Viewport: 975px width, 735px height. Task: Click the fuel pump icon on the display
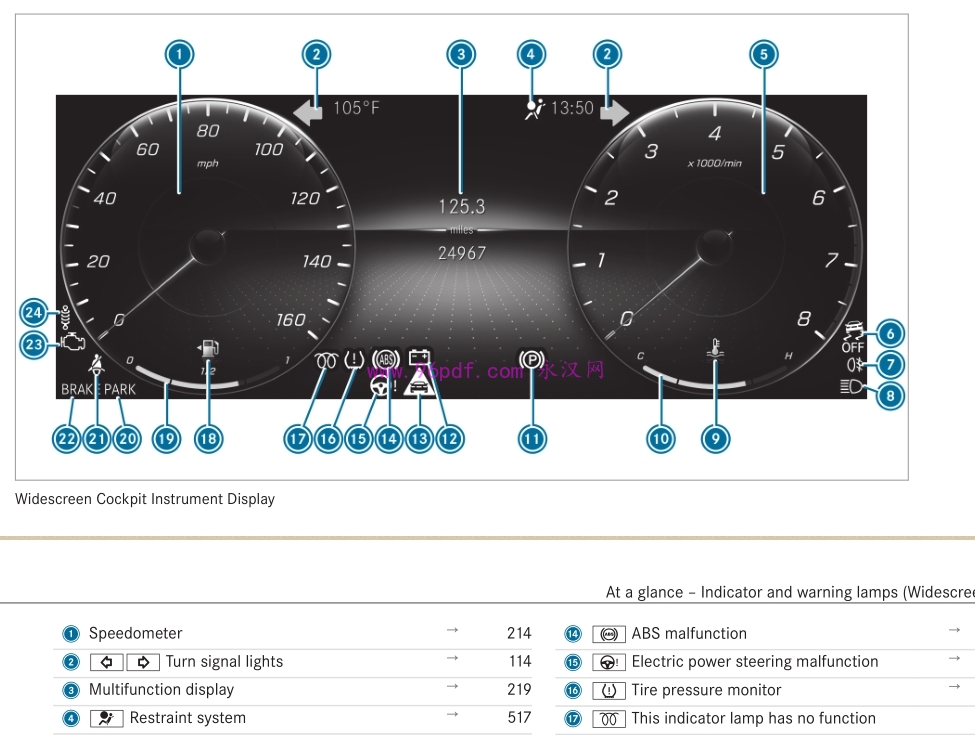(208, 351)
